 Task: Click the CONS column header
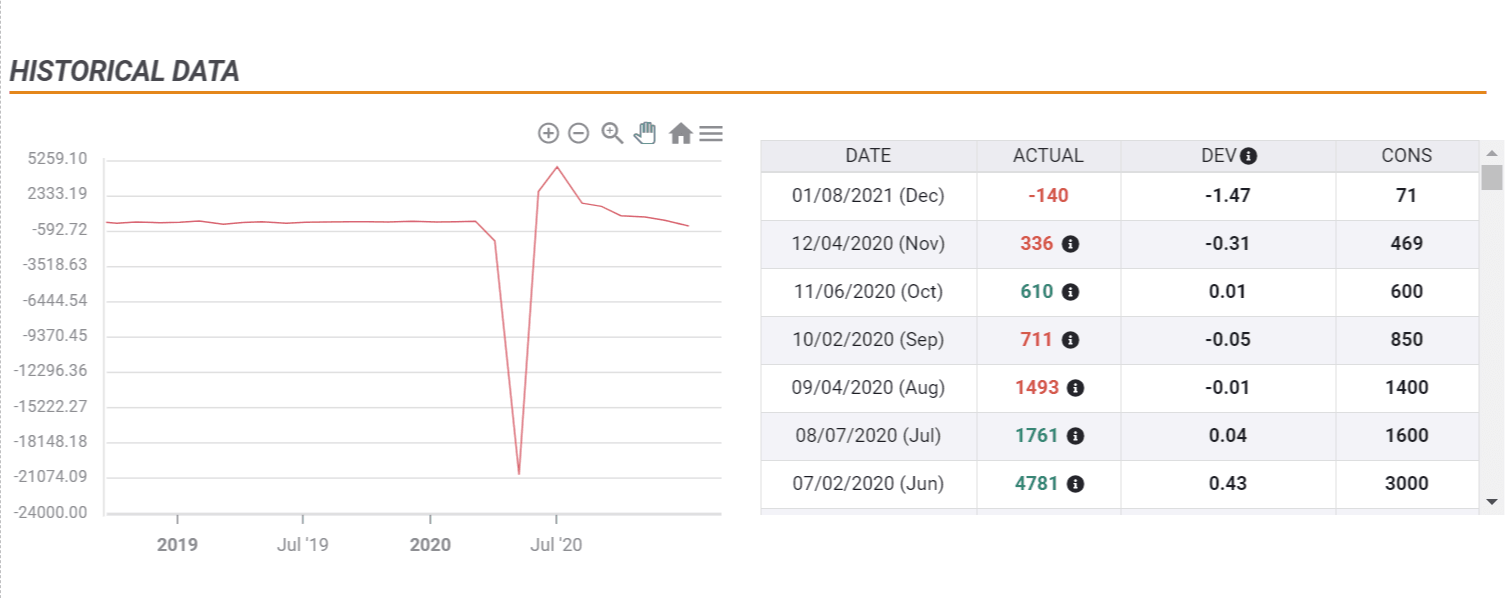tap(1406, 156)
